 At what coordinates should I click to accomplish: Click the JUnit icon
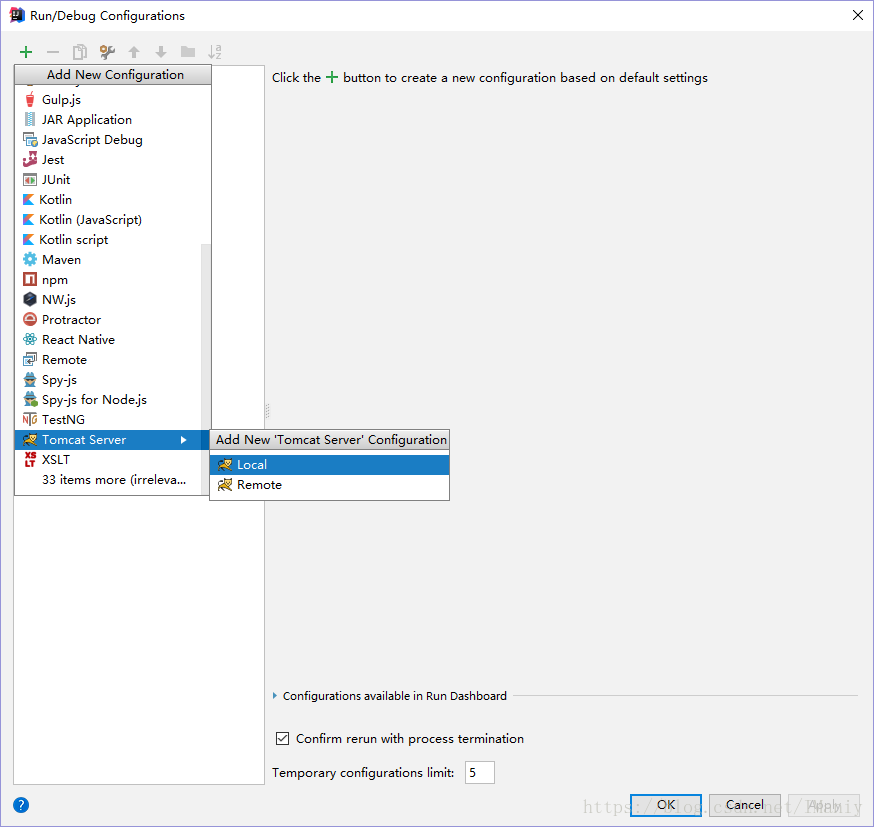point(30,179)
